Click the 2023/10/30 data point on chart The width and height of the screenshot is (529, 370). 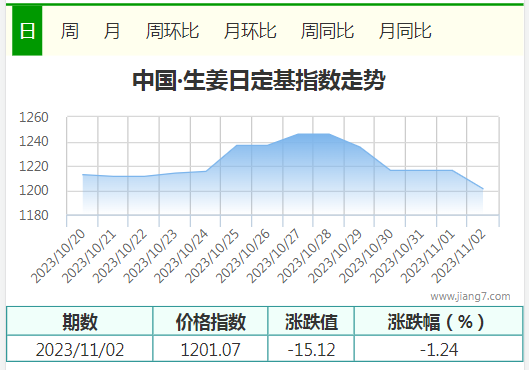pos(390,170)
